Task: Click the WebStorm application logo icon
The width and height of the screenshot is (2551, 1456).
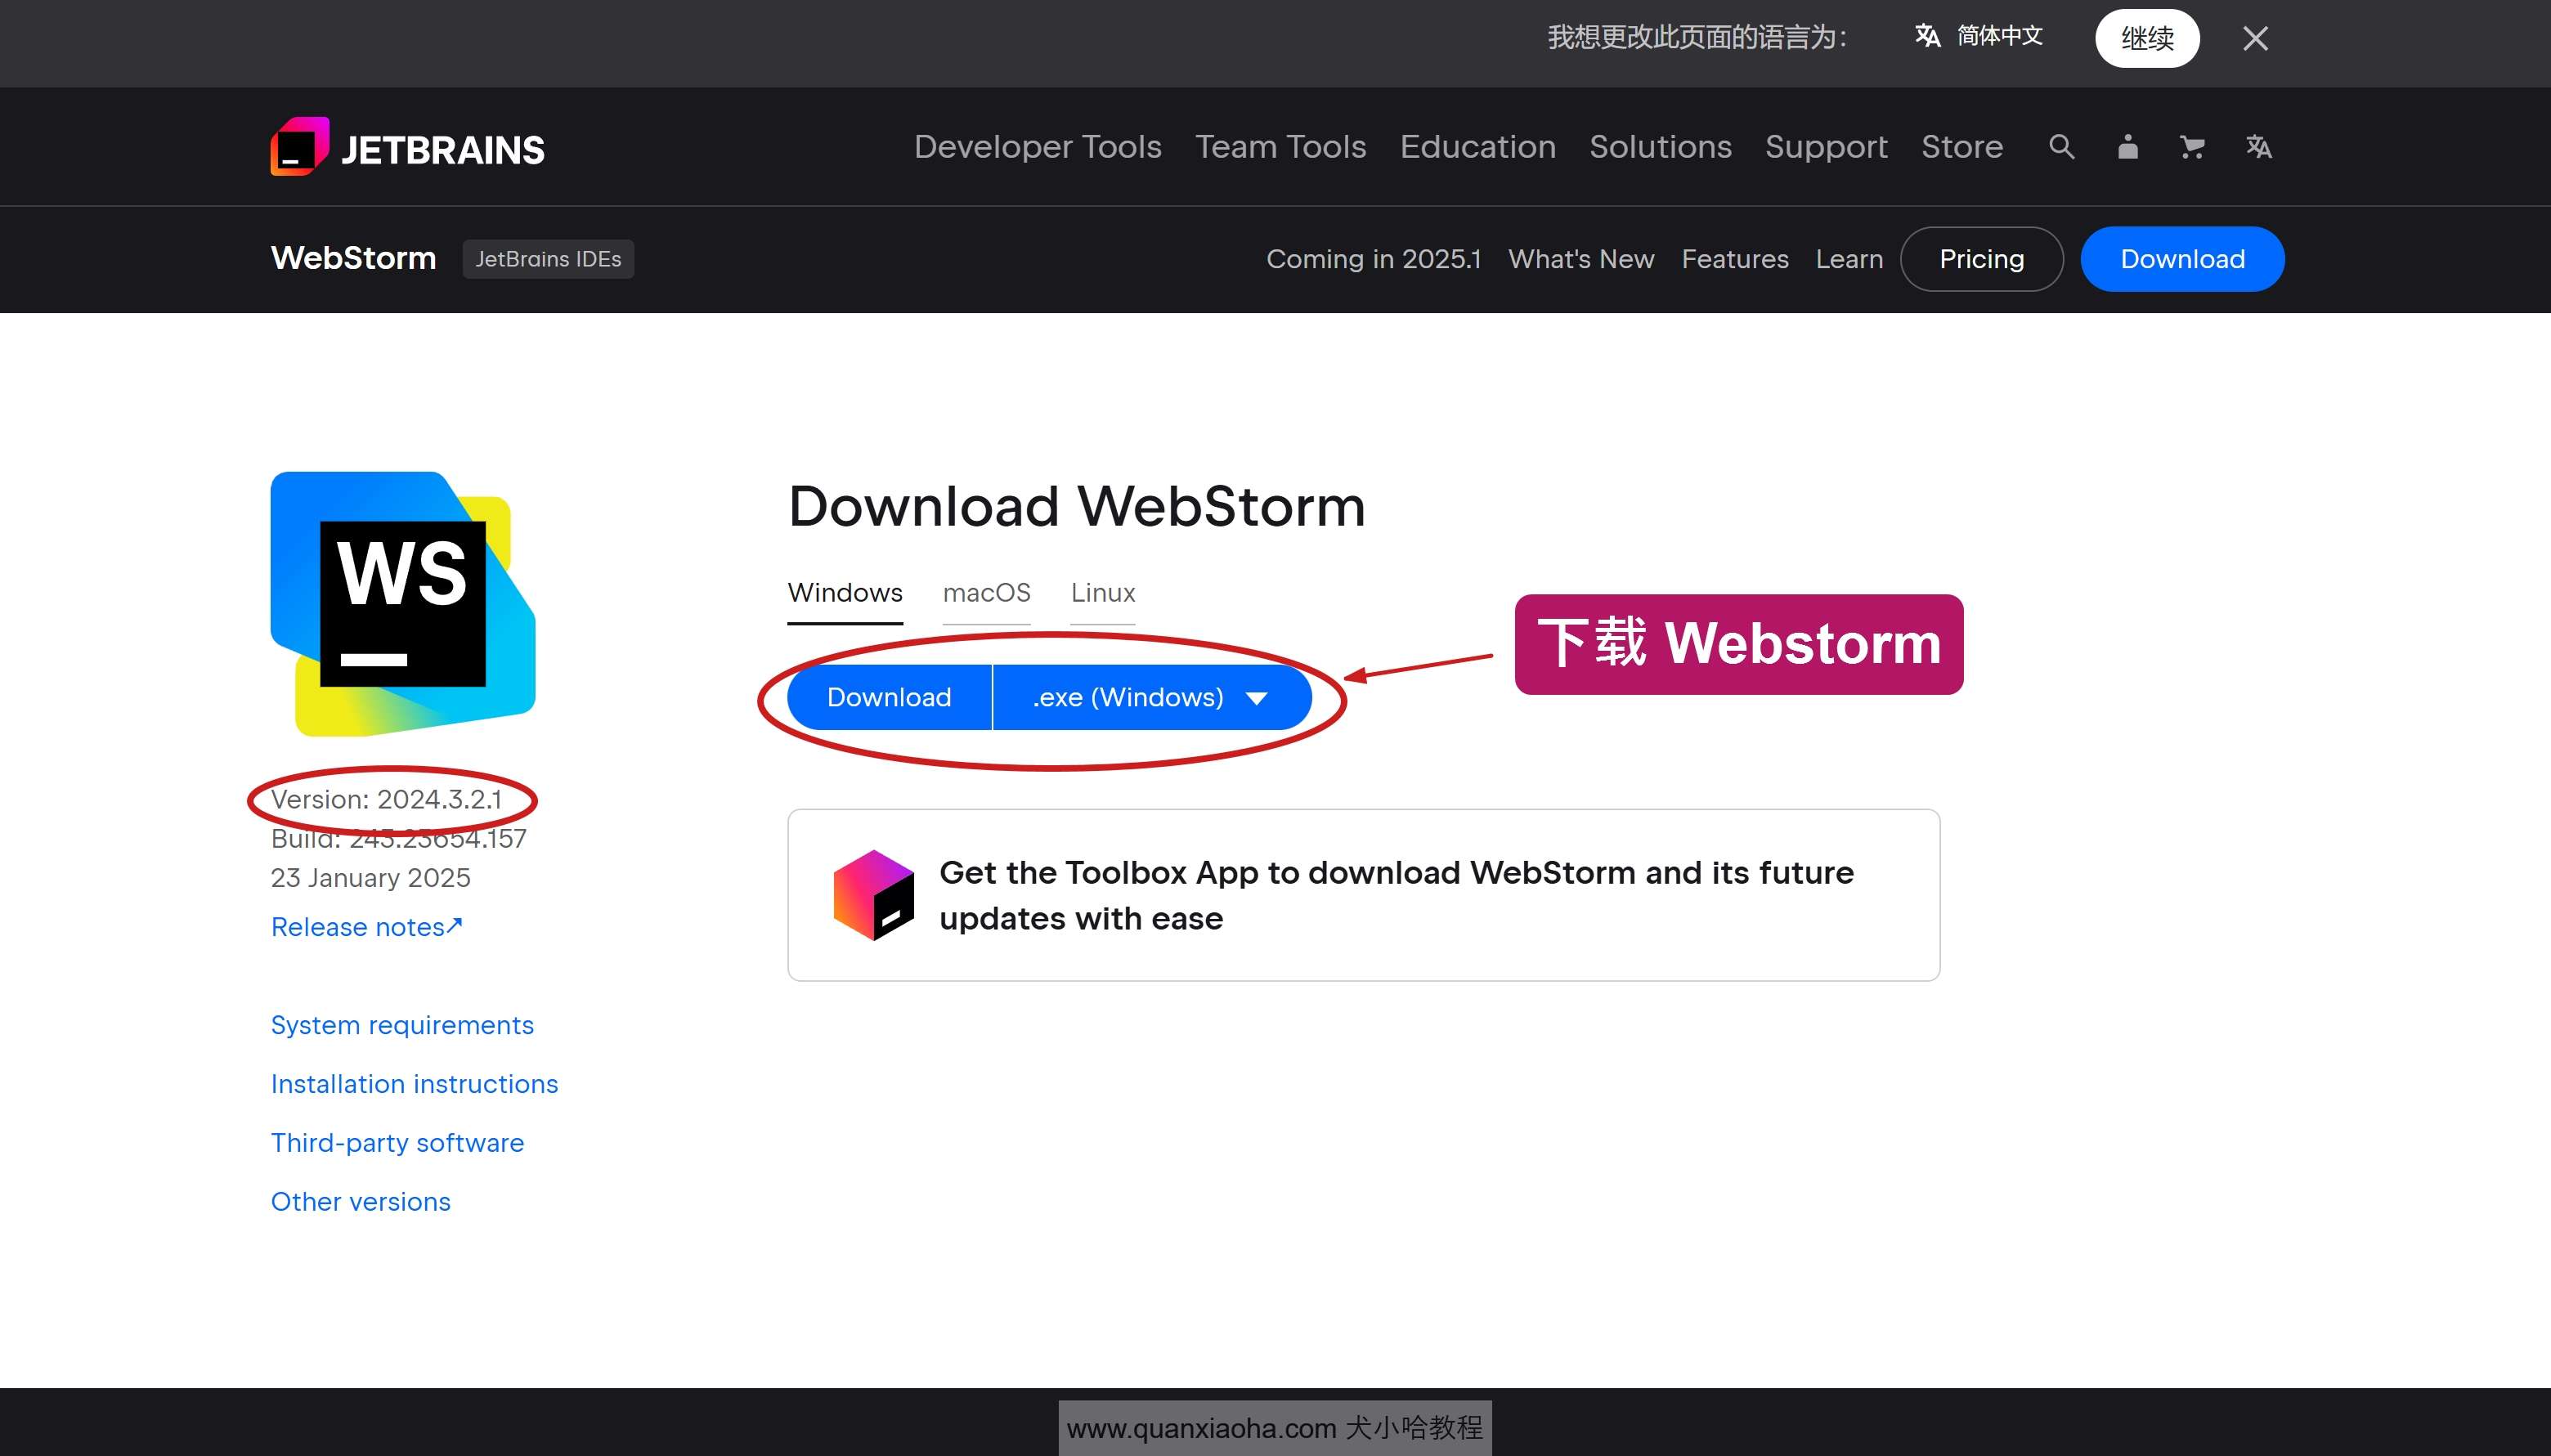Action: (x=392, y=603)
